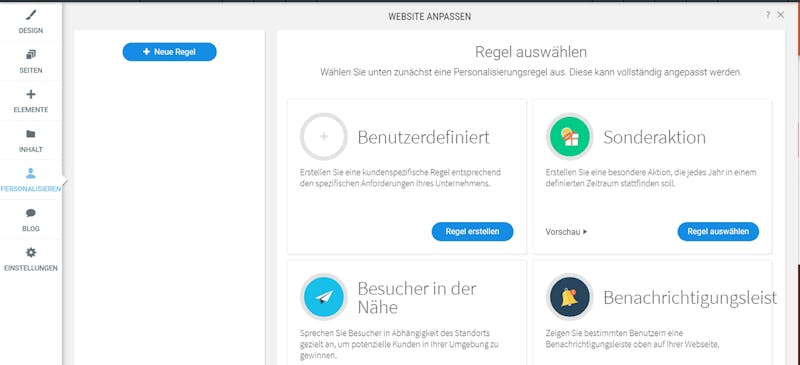Click the Sonderaktion card title
The width and height of the screenshot is (800, 365).
tap(655, 137)
